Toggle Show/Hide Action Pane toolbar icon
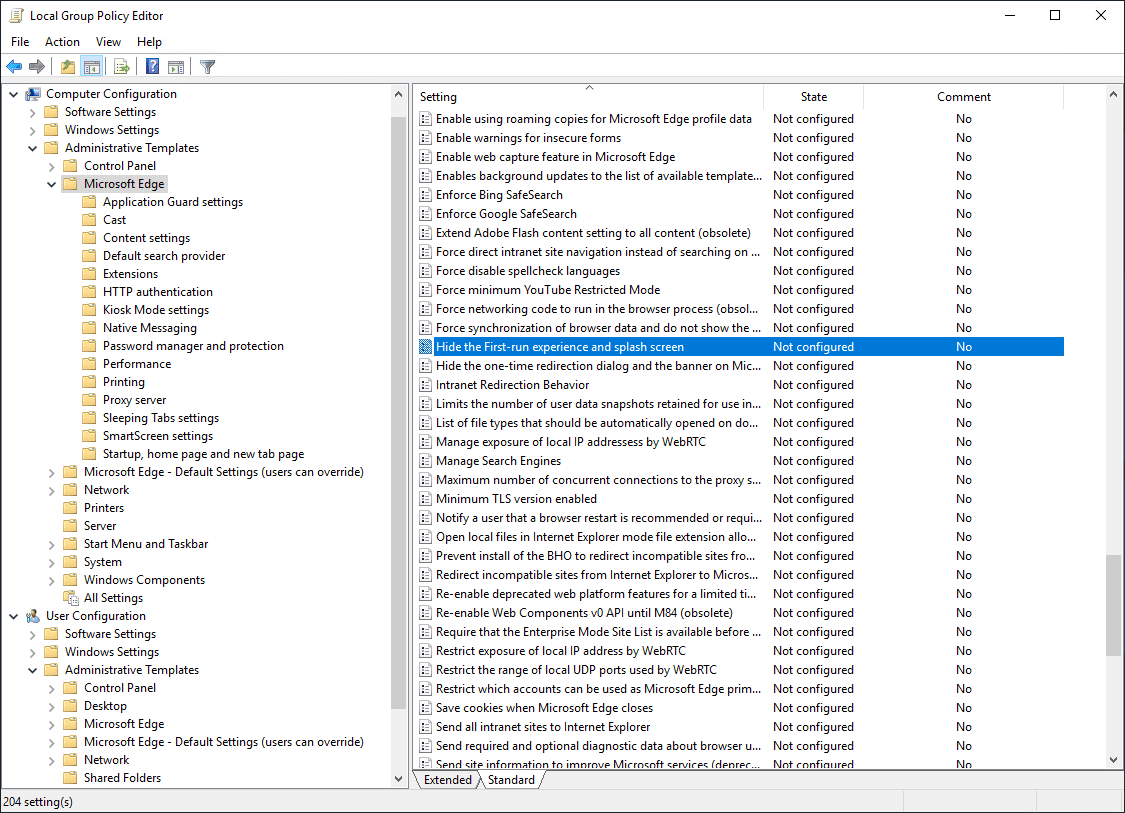This screenshot has height=813, width=1125. click(176, 67)
